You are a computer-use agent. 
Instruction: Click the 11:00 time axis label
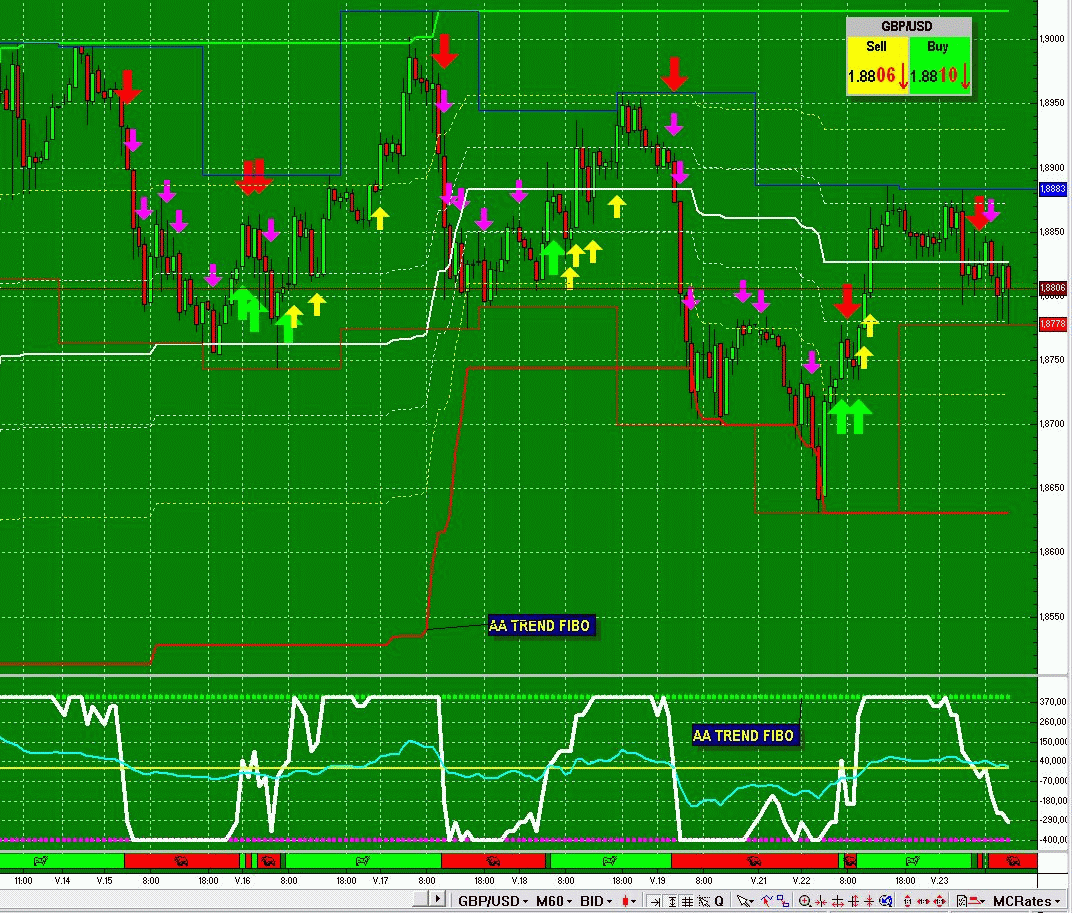coord(23,880)
